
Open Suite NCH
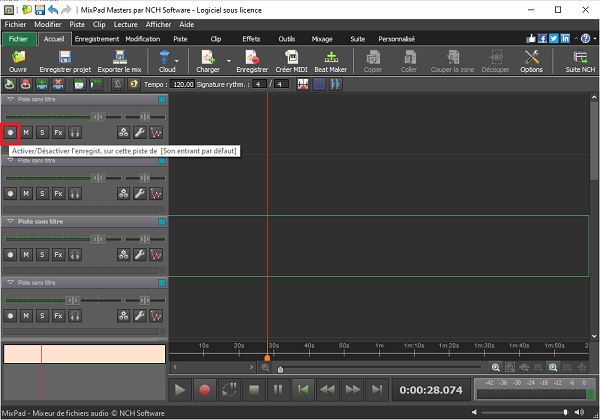click(580, 61)
